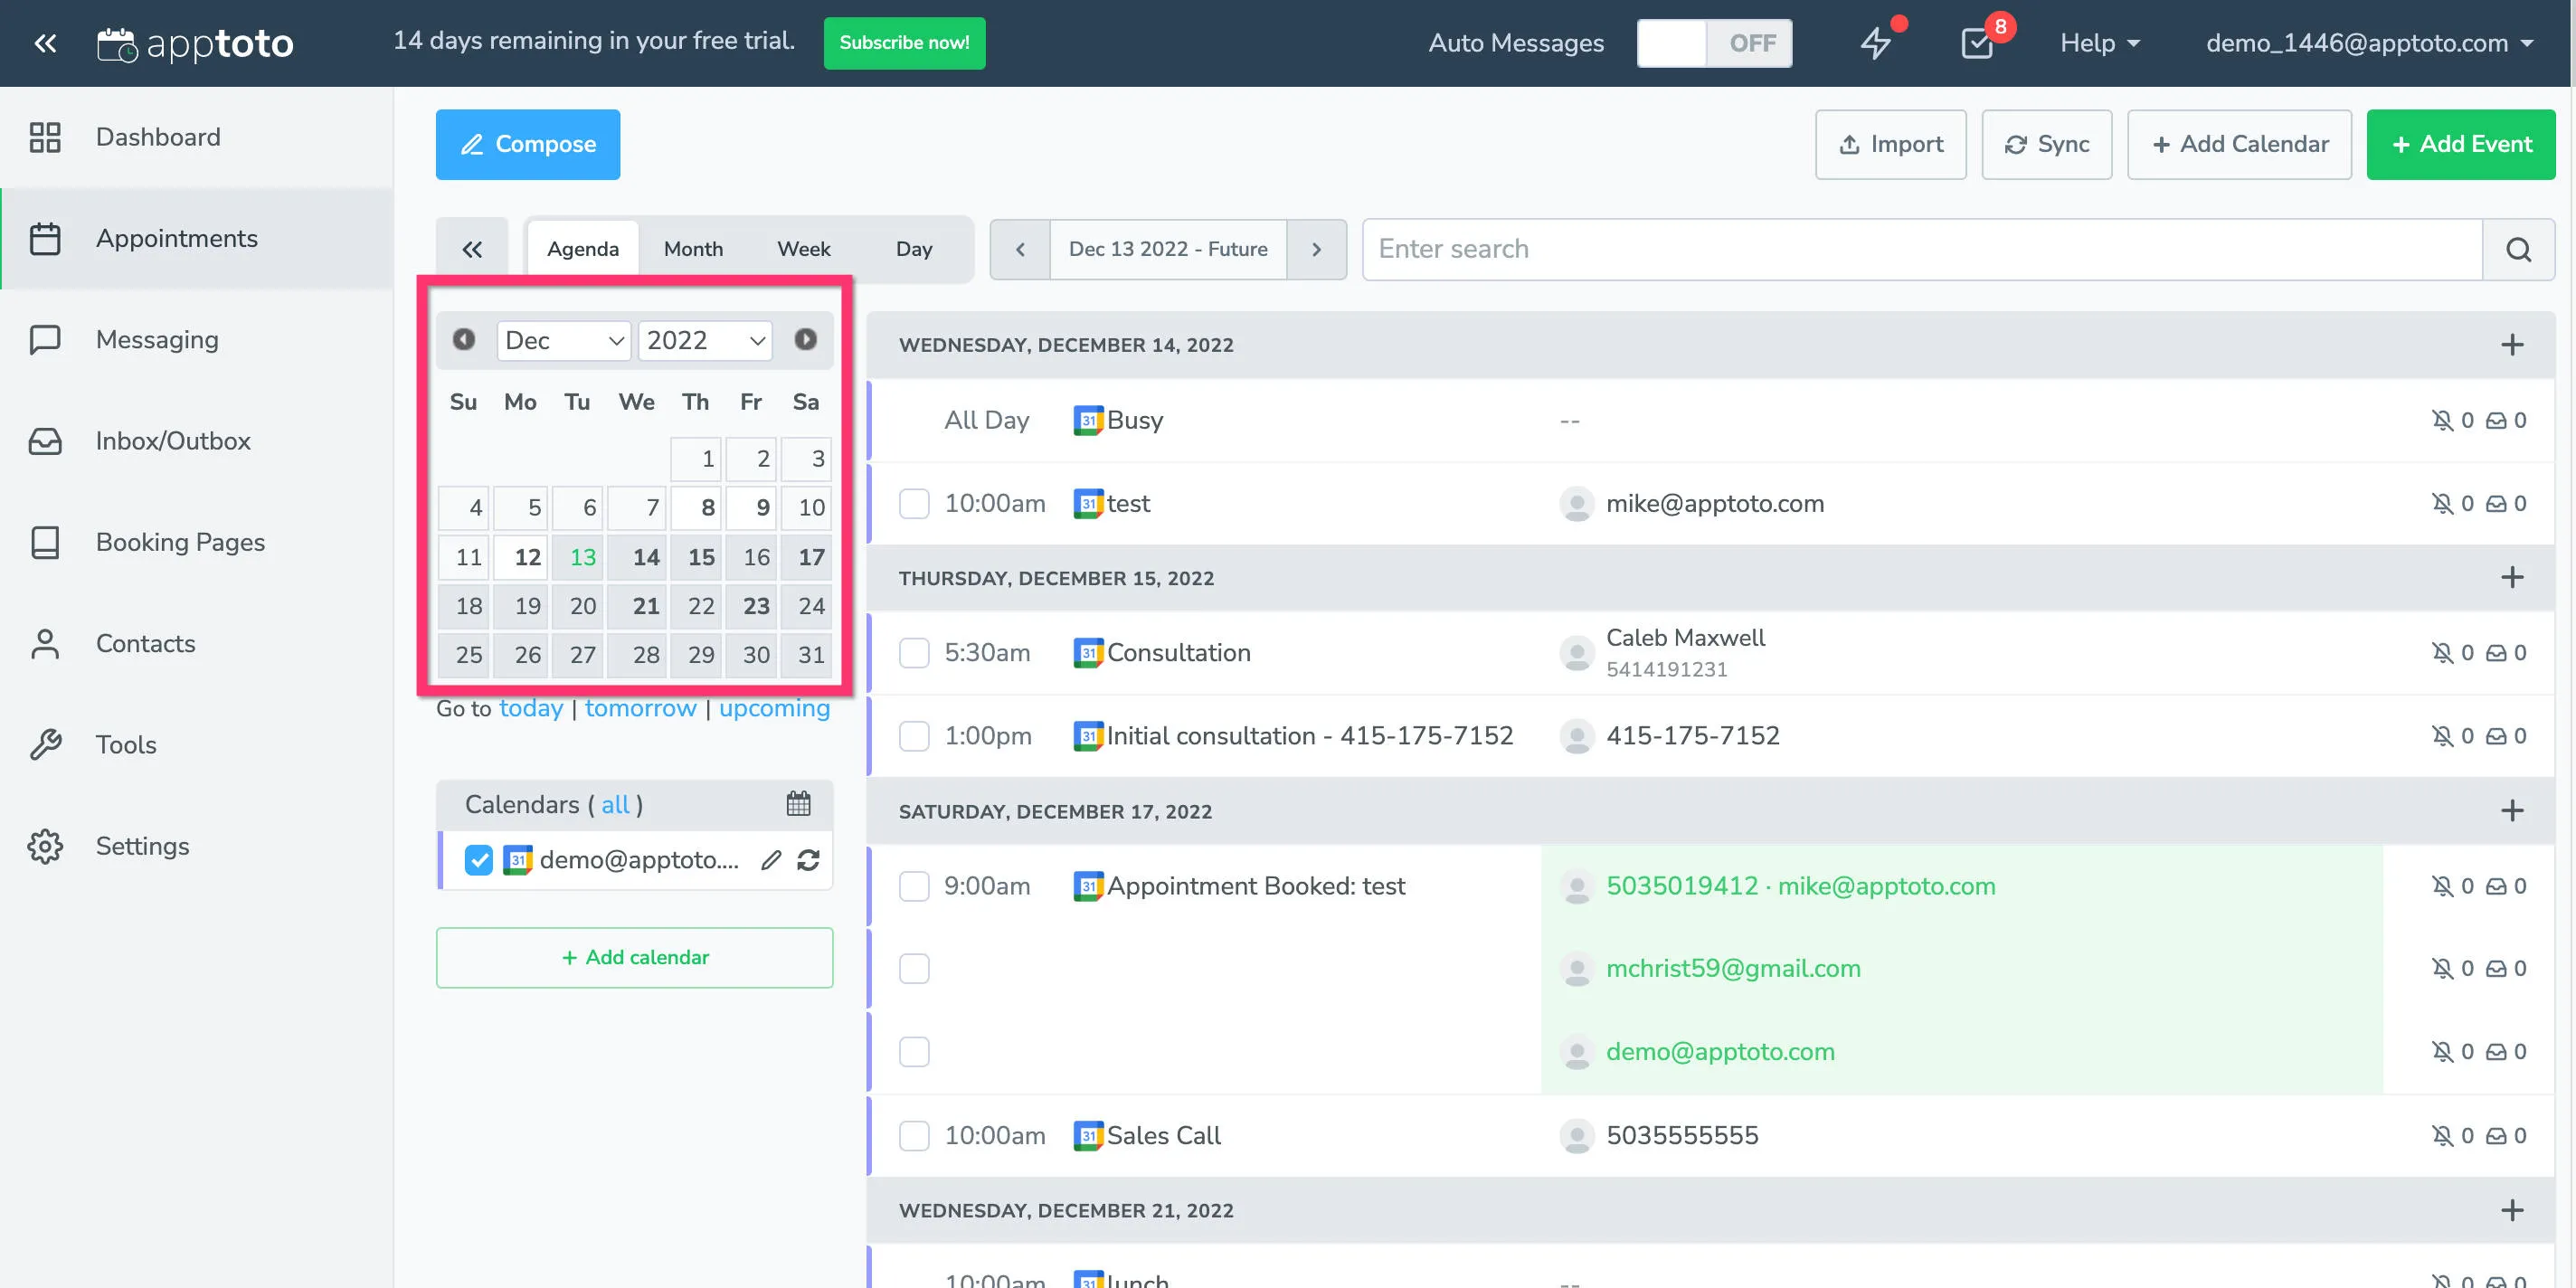Open the Dec month dropdown
This screenshot has width=2576, height=1288.
[x=563, y=340]
